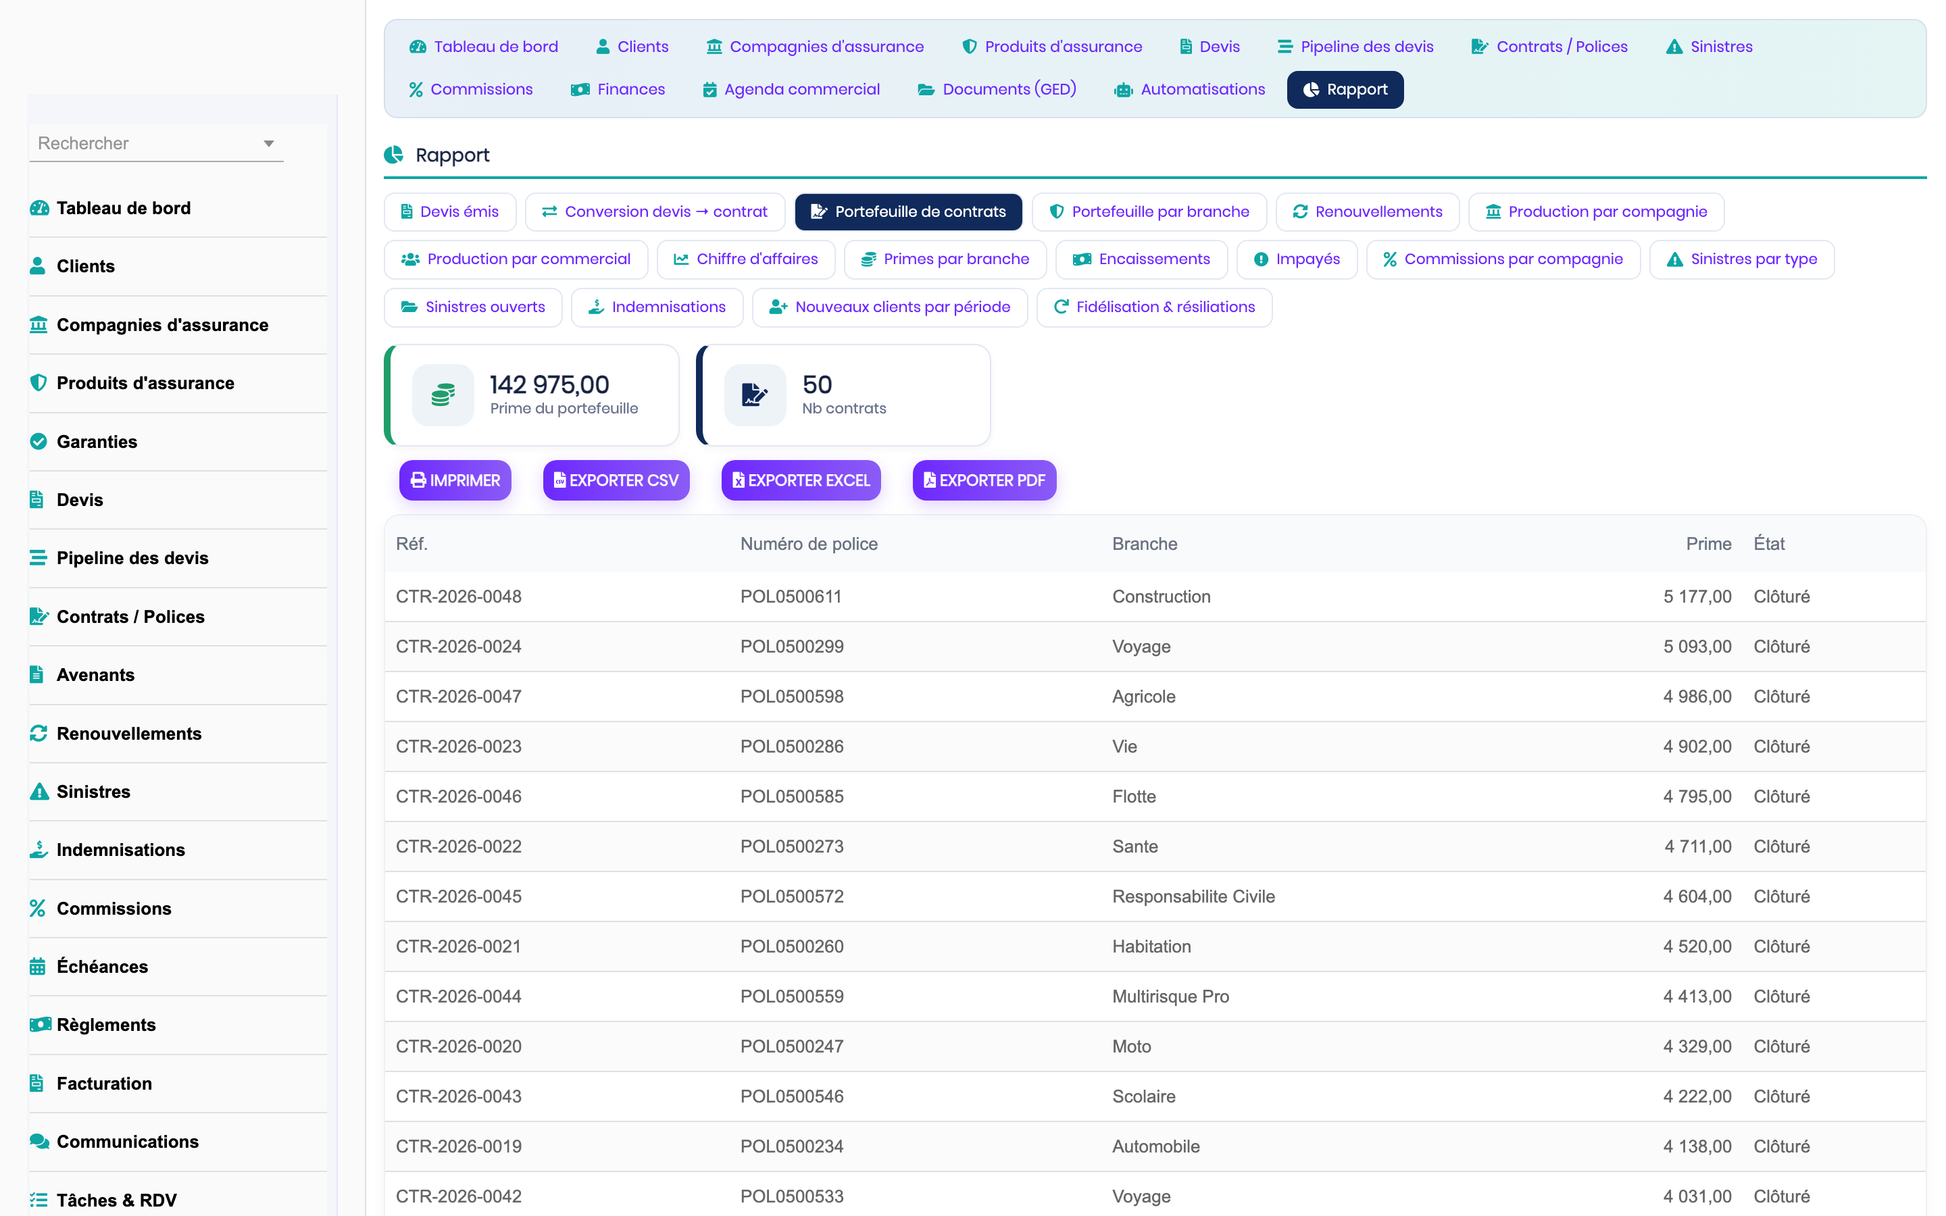Click the calendar-check icon of Agenda commercial

tap(710, 90)
